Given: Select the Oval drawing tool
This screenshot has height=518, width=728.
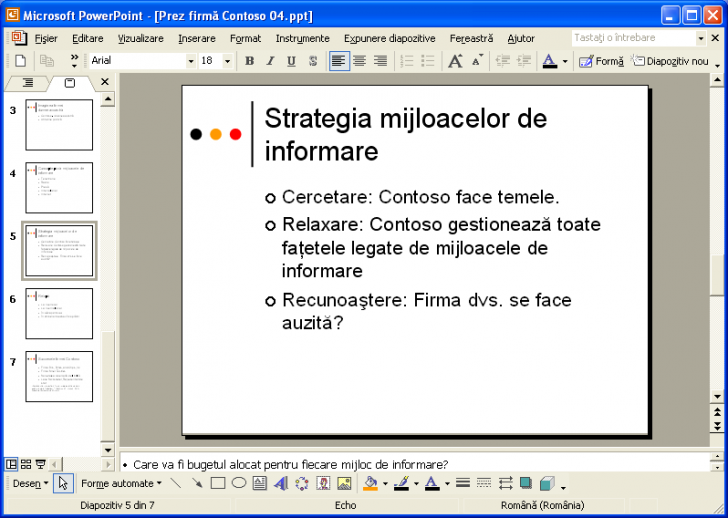Looking at the screenshot, I should [239, 484].
